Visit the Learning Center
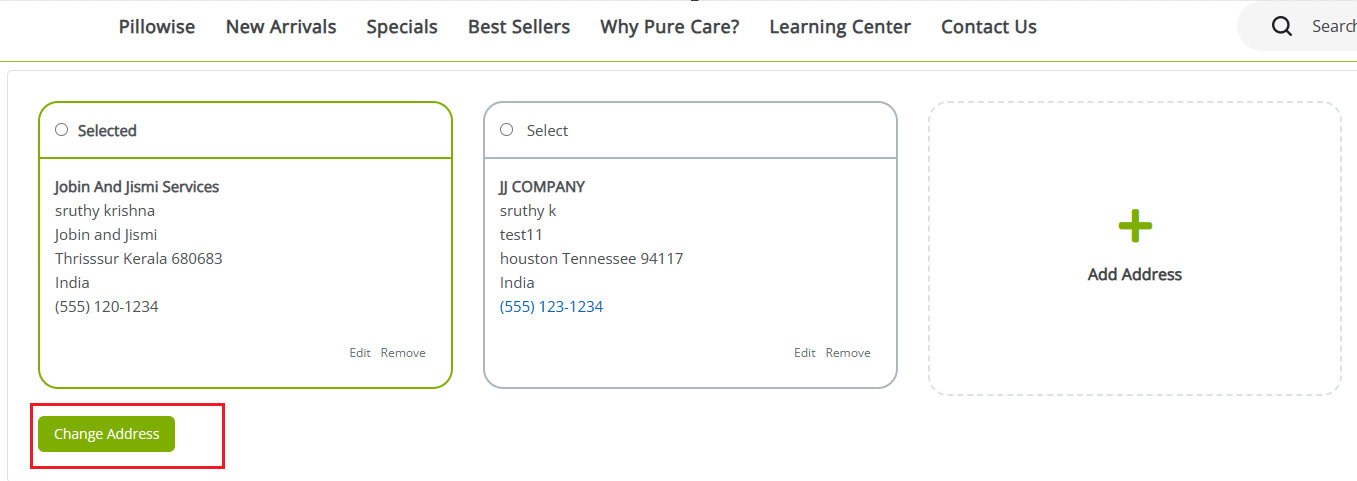This screenshot has width=1357, height=481. coord(840,27)
